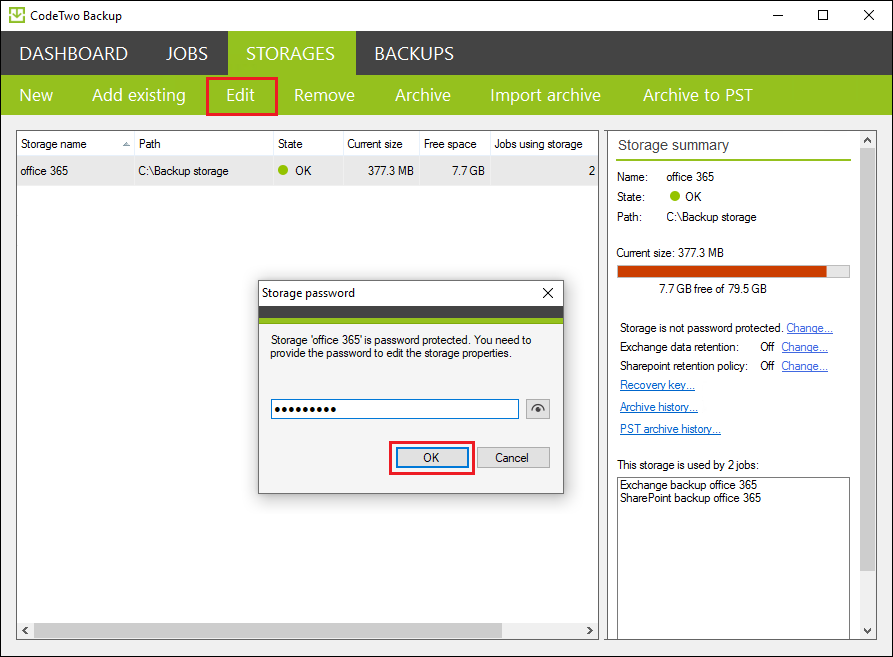The image size is (893, 657).
Task: Click Edit in the storage toolbar
Action: 240,95
